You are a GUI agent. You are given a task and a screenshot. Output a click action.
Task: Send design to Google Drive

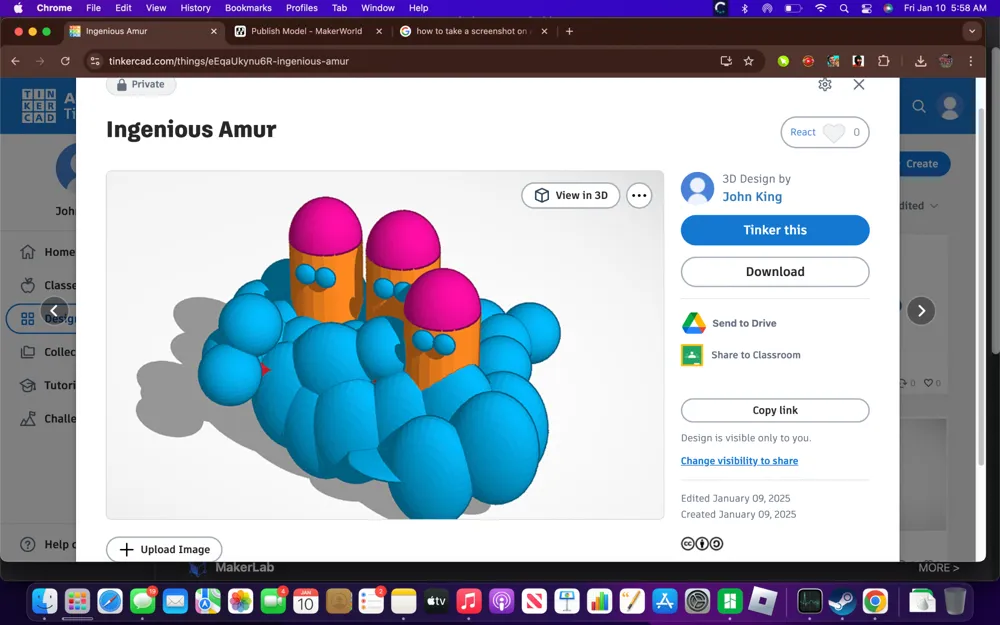pos(729,323)
